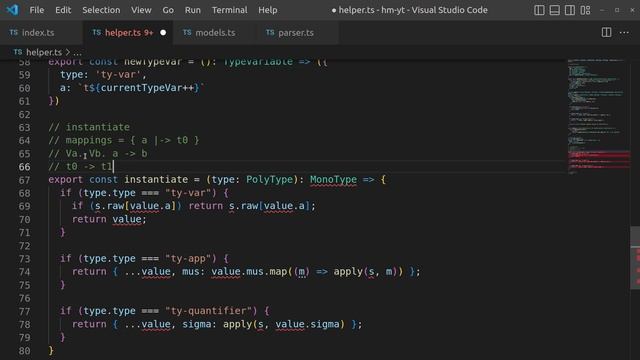The height and width of the screenshot is (360, 640).
Task: Click the 'currentTypeVar++' expression on line 60
Action: click(147, 88)
